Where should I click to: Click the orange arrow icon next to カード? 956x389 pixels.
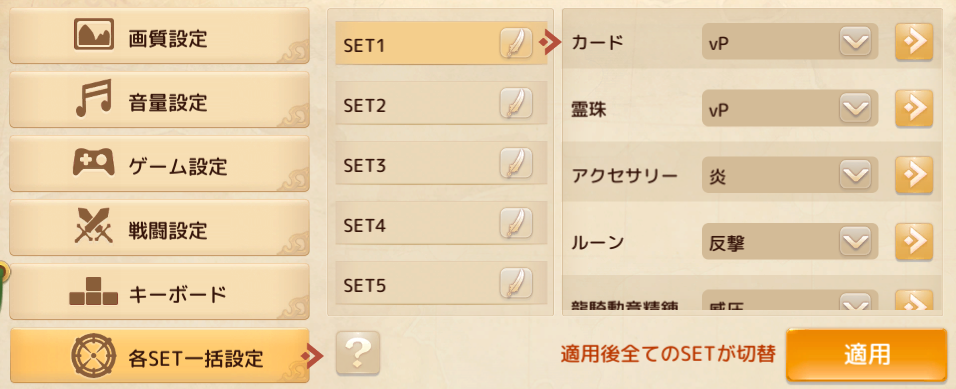pos(914,41)
